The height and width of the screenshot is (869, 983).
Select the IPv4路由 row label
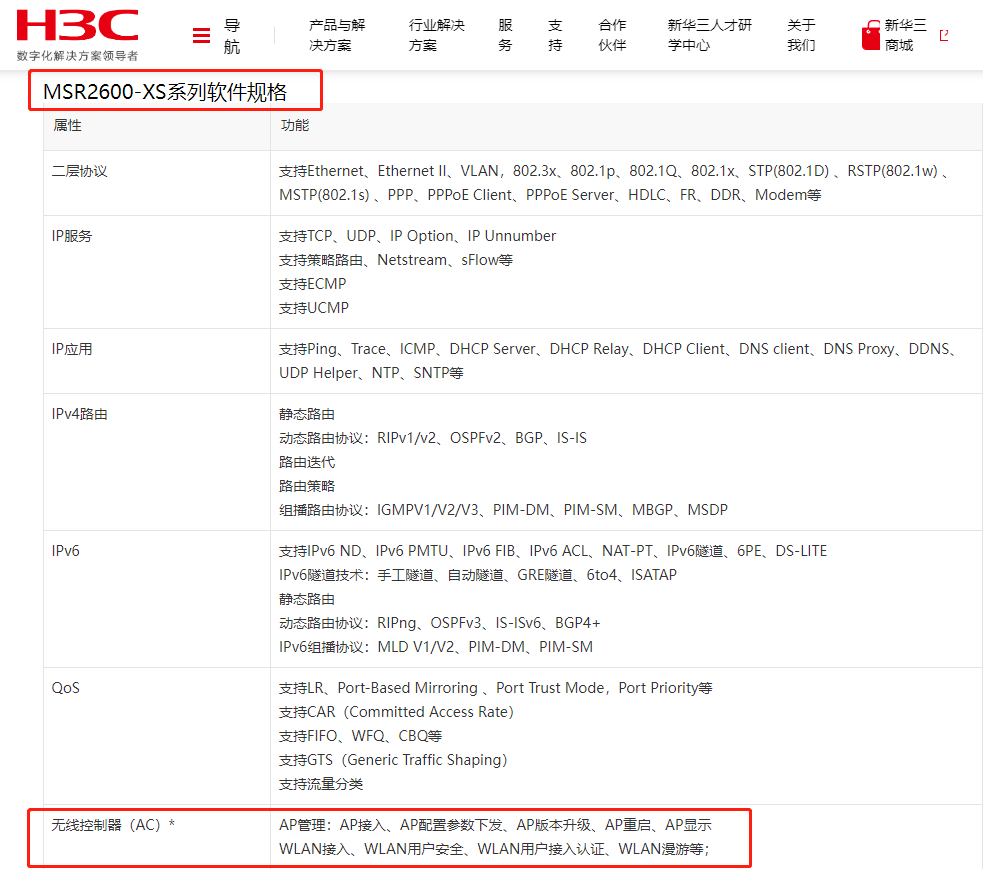(80, 414)
